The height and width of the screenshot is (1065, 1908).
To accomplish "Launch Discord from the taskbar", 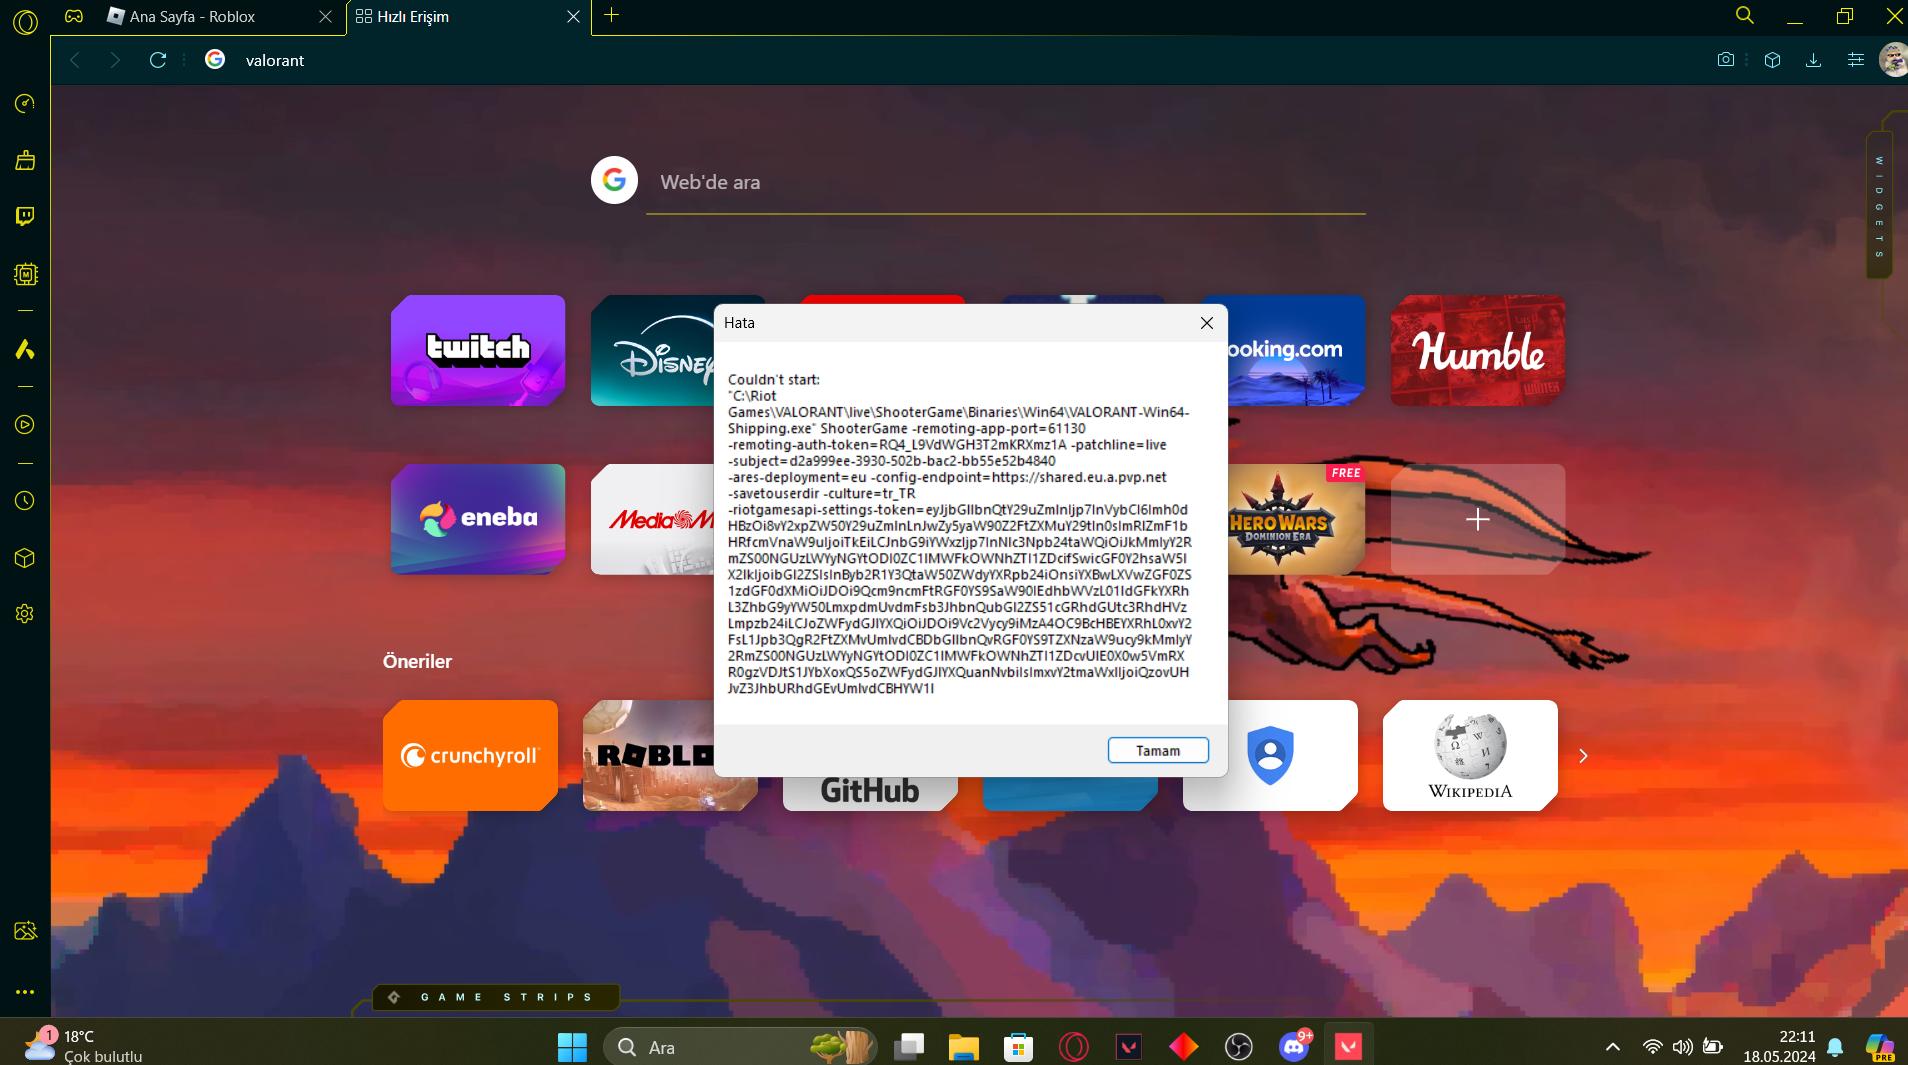I will pos(1292,1047).
